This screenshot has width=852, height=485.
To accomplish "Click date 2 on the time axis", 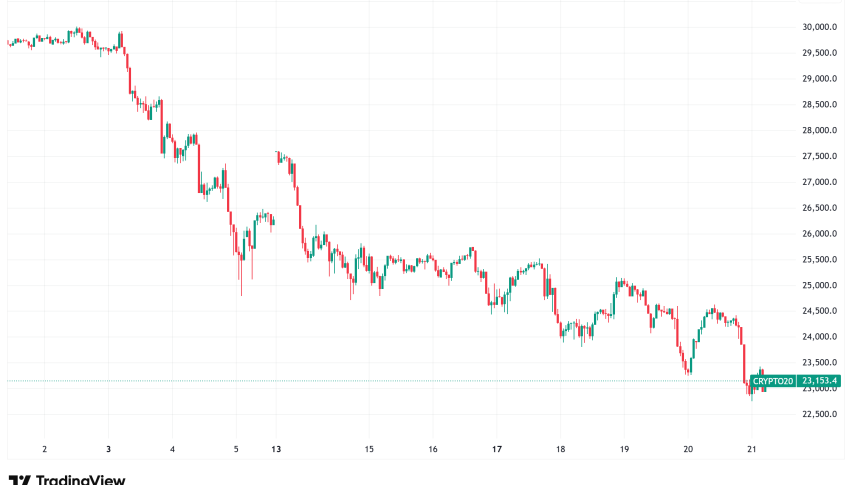I will [x=44, y=450].
